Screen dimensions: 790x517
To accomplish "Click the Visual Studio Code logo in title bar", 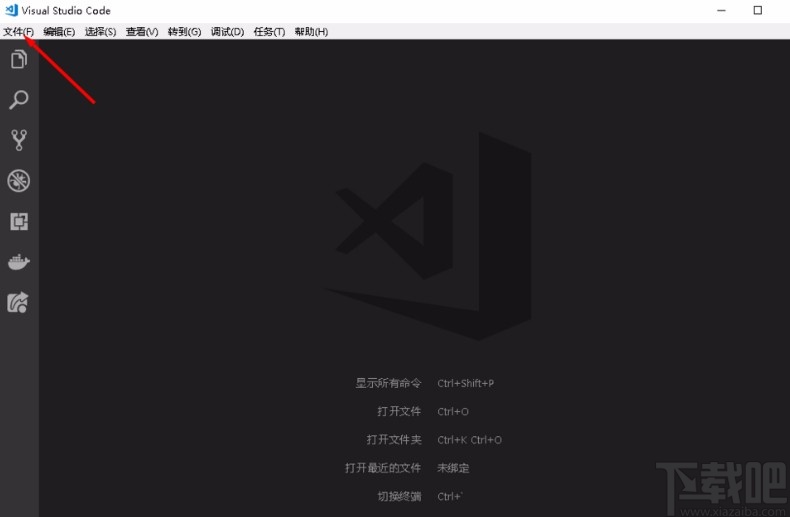I will pos(11,10).
